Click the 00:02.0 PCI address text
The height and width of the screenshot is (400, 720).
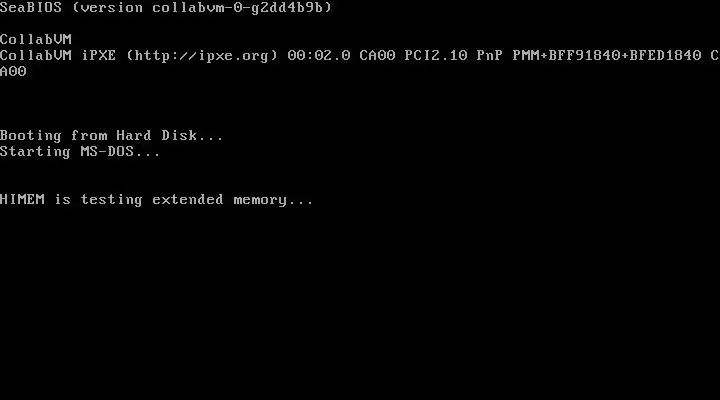319,56
